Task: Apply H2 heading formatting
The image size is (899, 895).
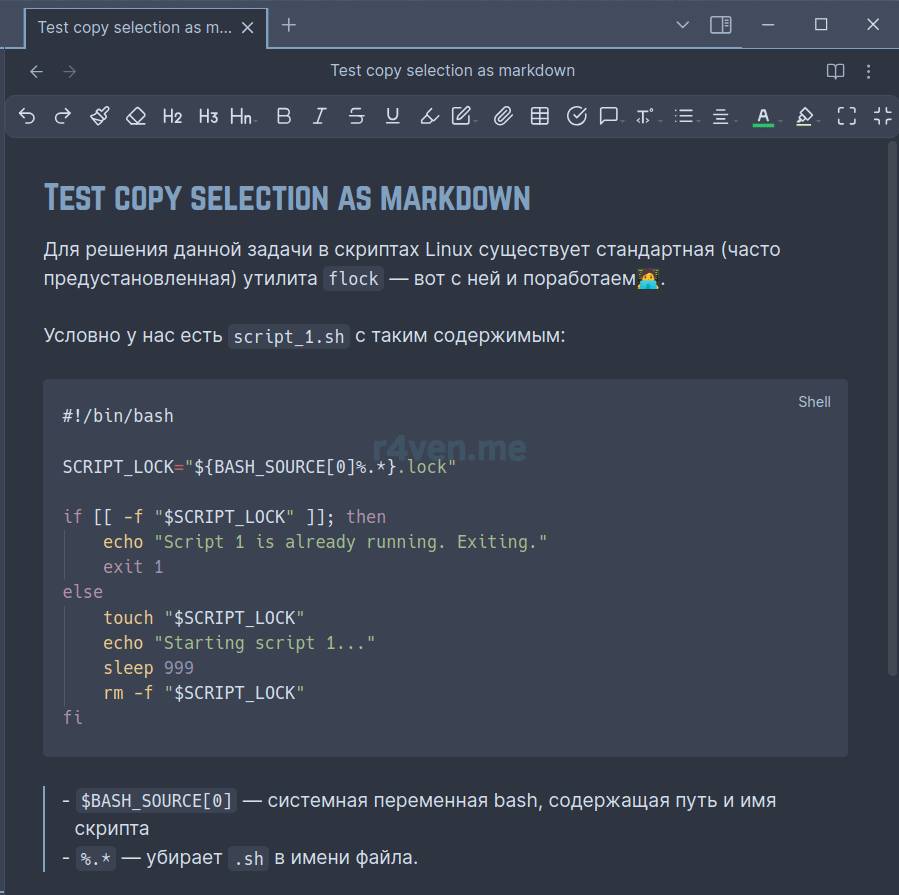Action: pos(172,117)
